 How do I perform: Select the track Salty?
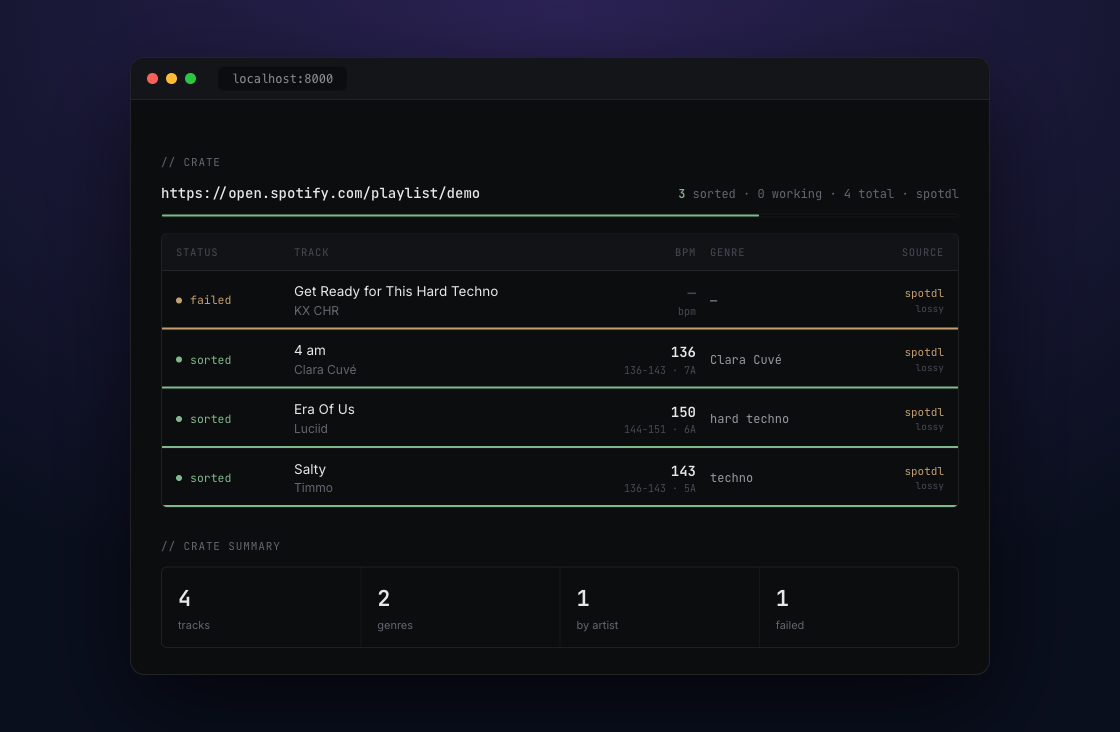coord(309,469)
